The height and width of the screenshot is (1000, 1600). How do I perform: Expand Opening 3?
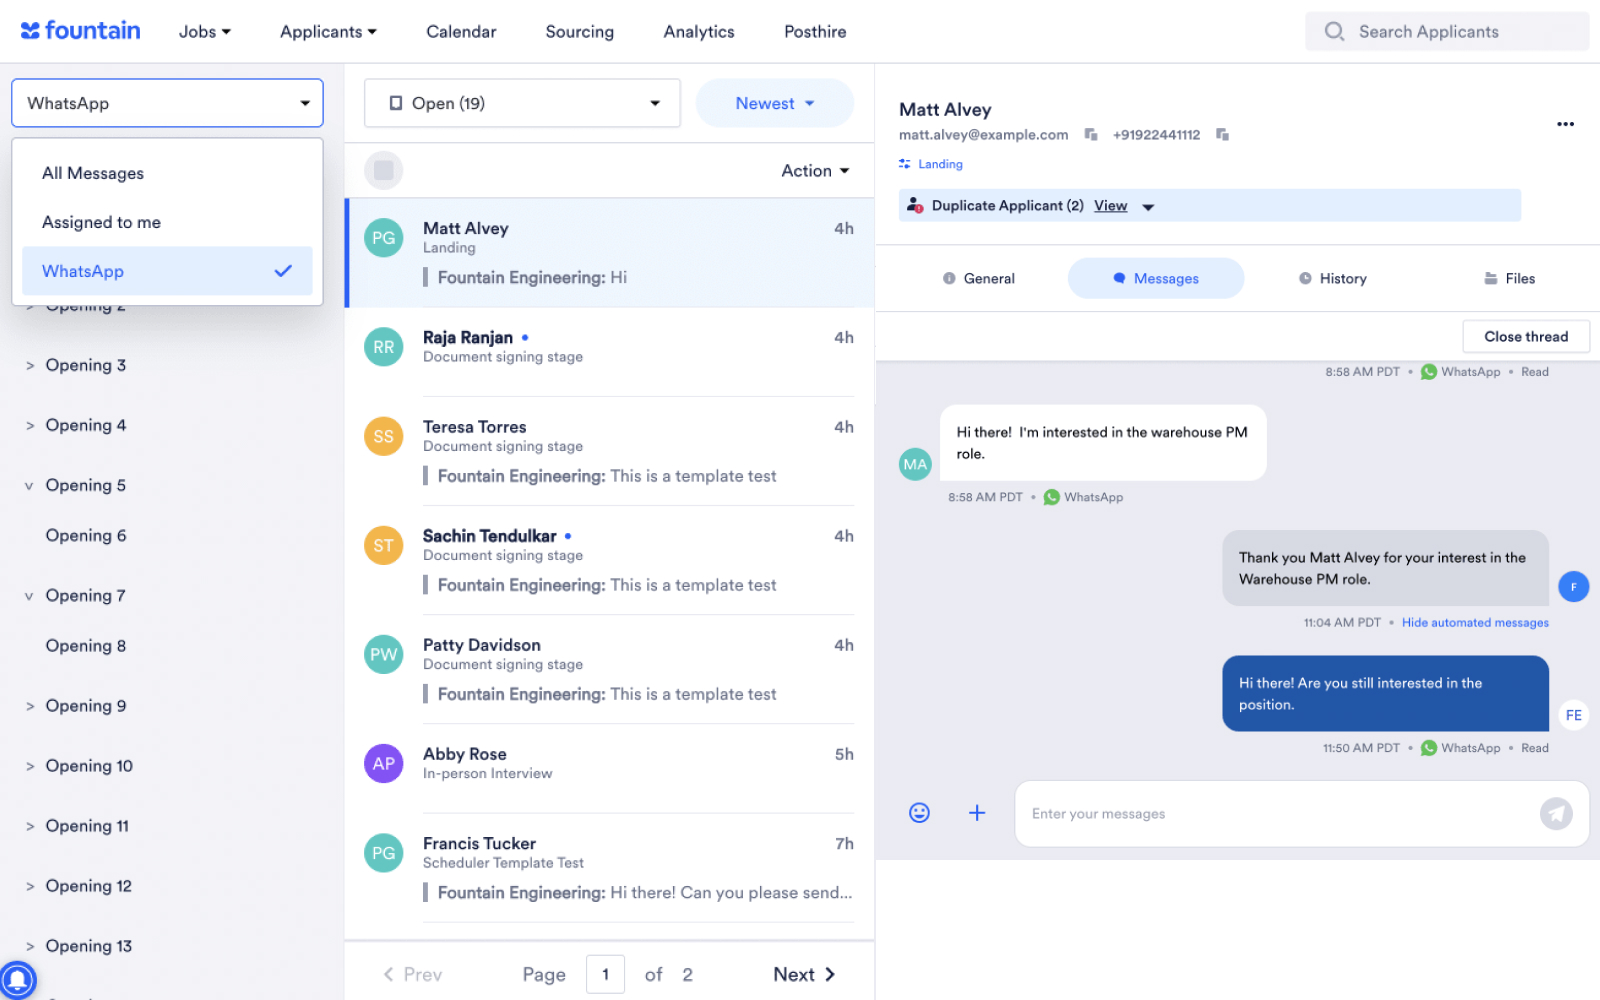[30, 366]
